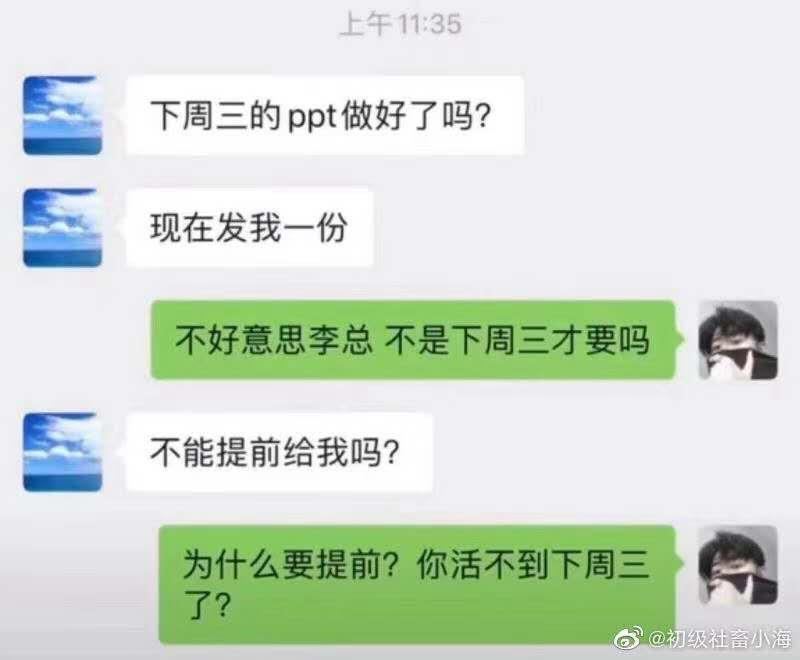Click the phrase 你活不到下周三
Screen dimensions: 800x660
coord(533,565)
